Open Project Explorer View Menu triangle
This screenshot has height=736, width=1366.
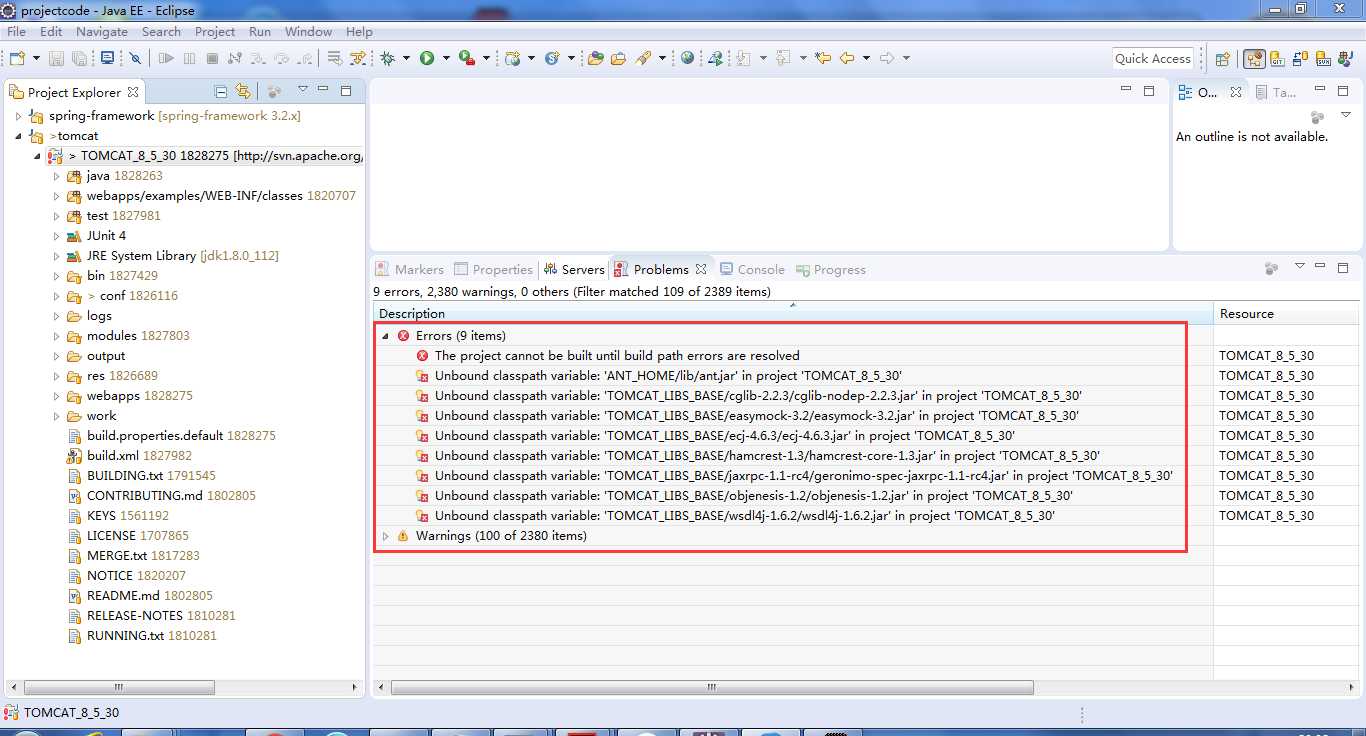303,89
